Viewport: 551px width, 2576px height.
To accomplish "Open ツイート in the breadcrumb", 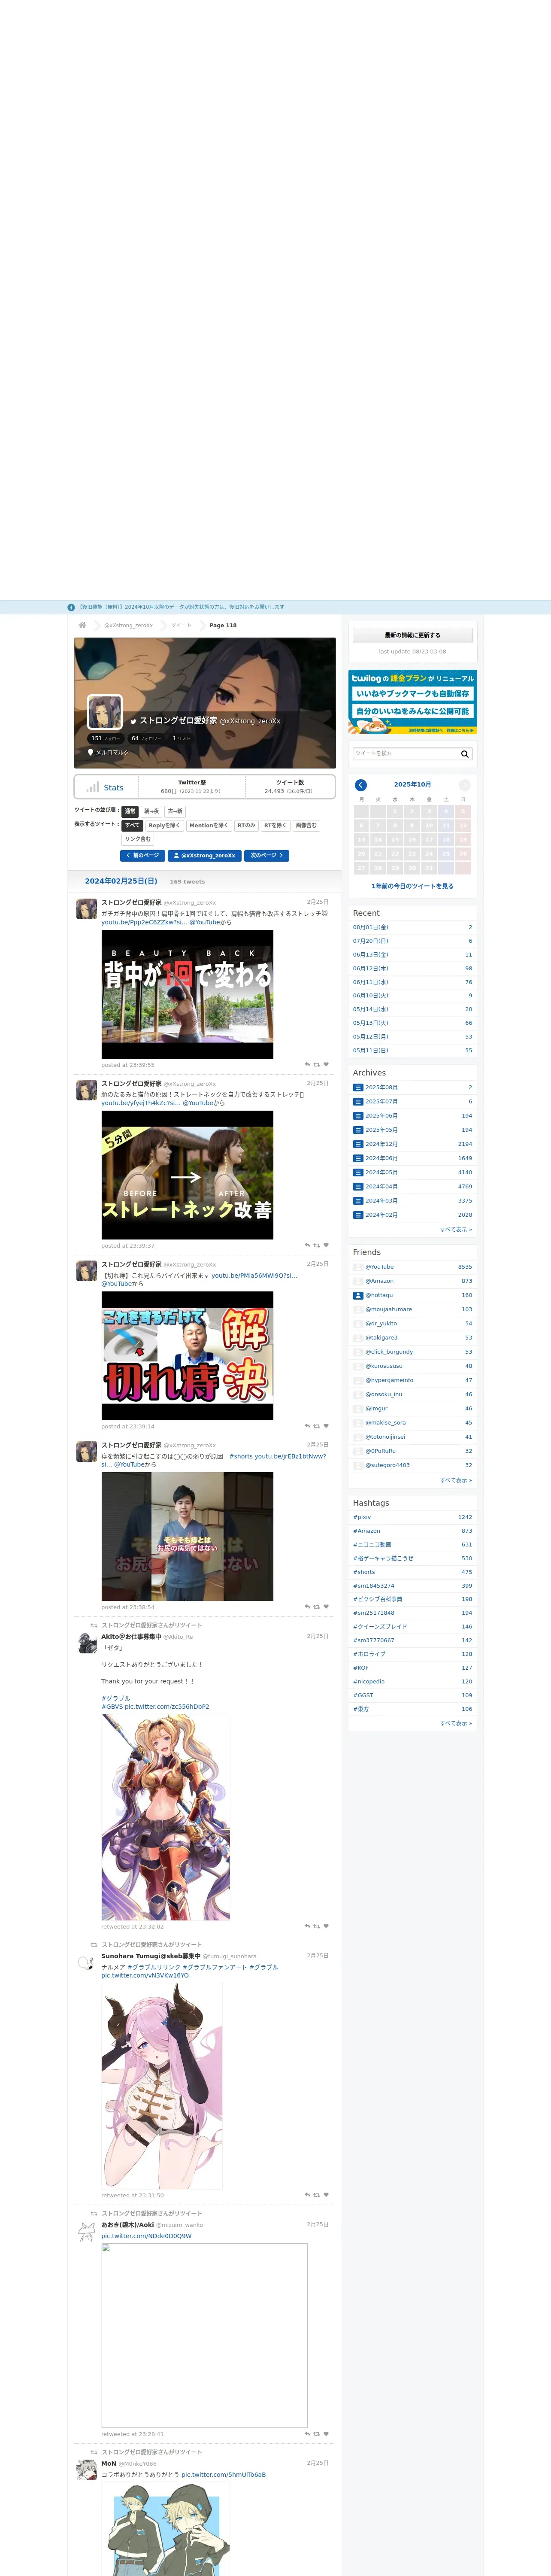I will point(181,625).
